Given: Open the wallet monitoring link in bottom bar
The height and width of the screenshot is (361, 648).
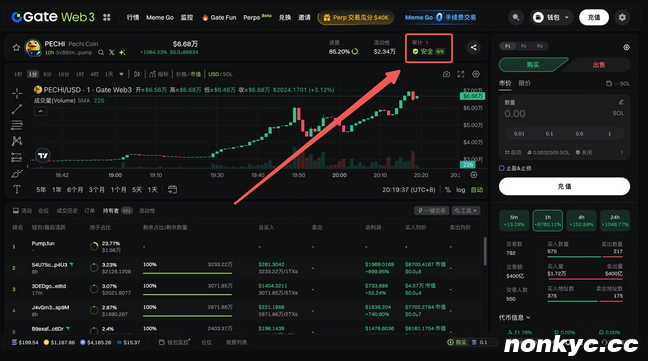Looking at the screenshot, I should [x=174, y=342].
